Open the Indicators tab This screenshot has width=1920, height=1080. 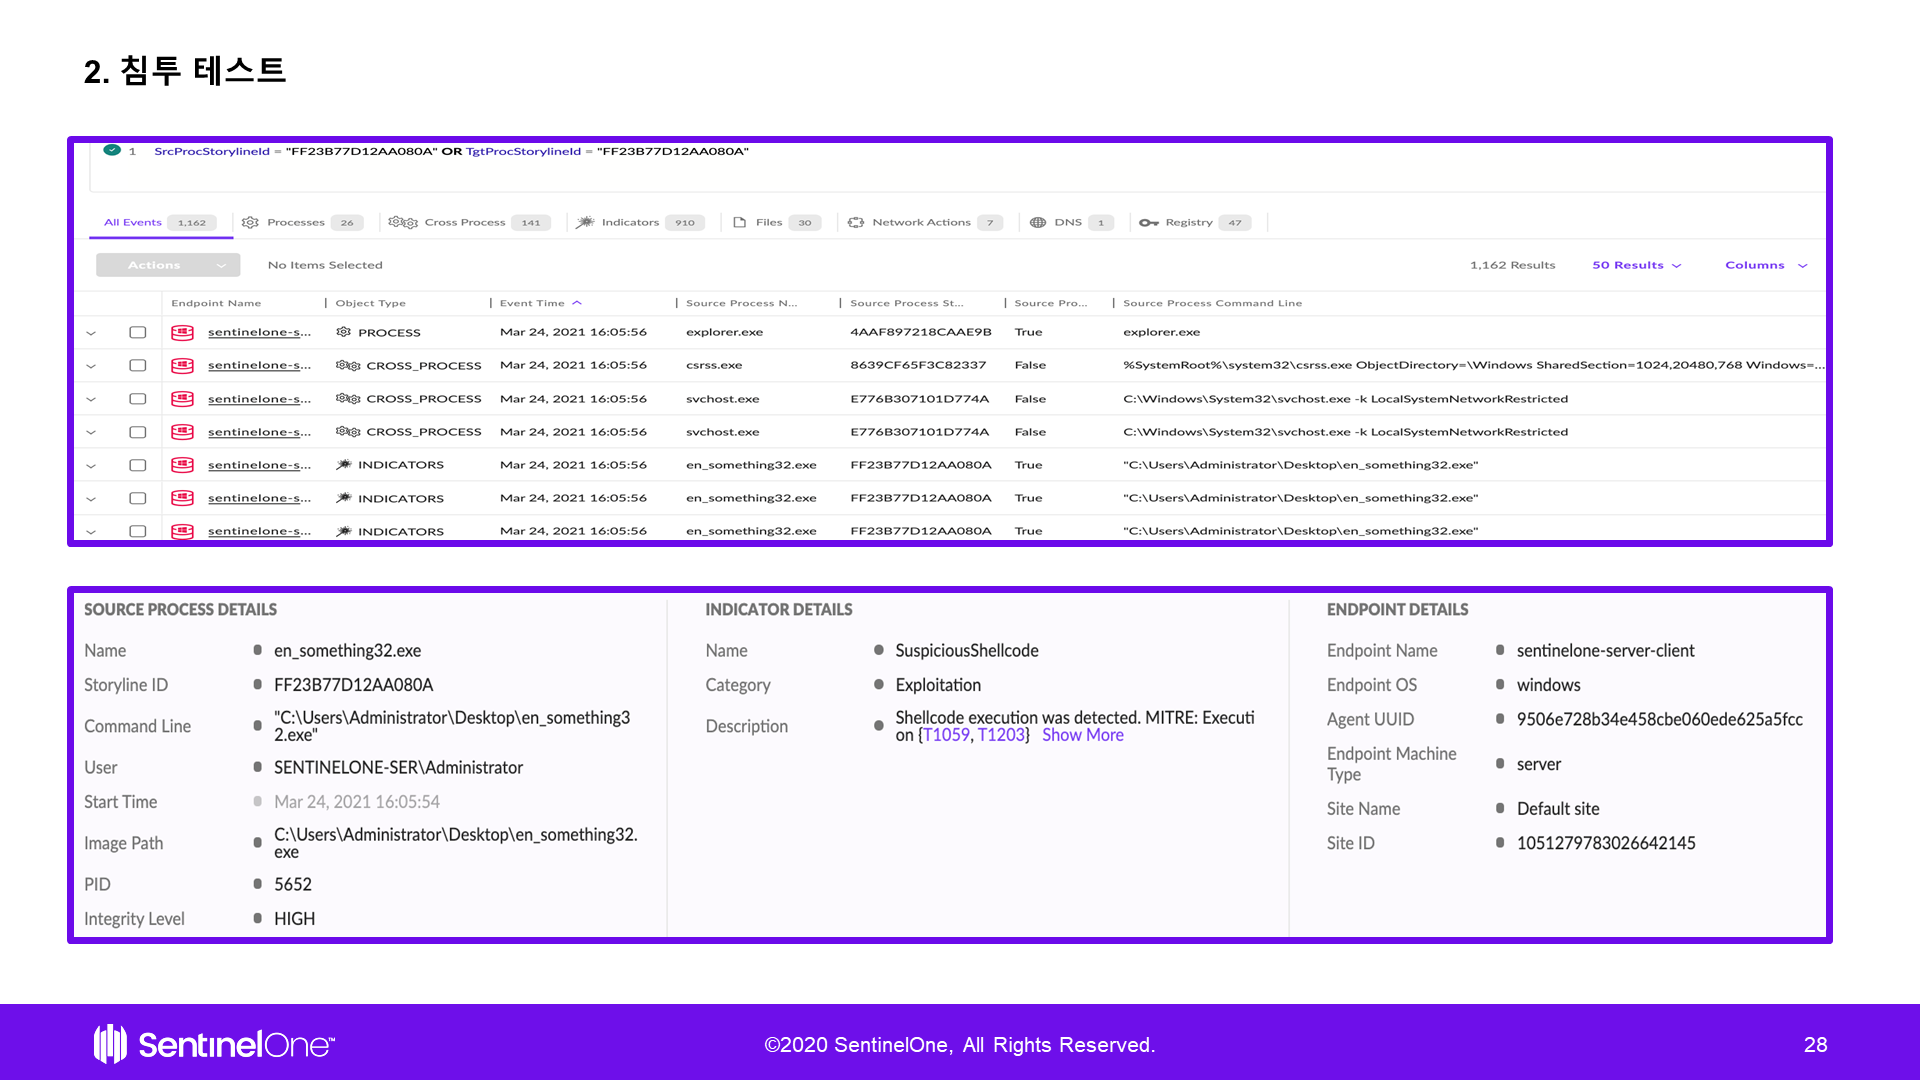630,222
